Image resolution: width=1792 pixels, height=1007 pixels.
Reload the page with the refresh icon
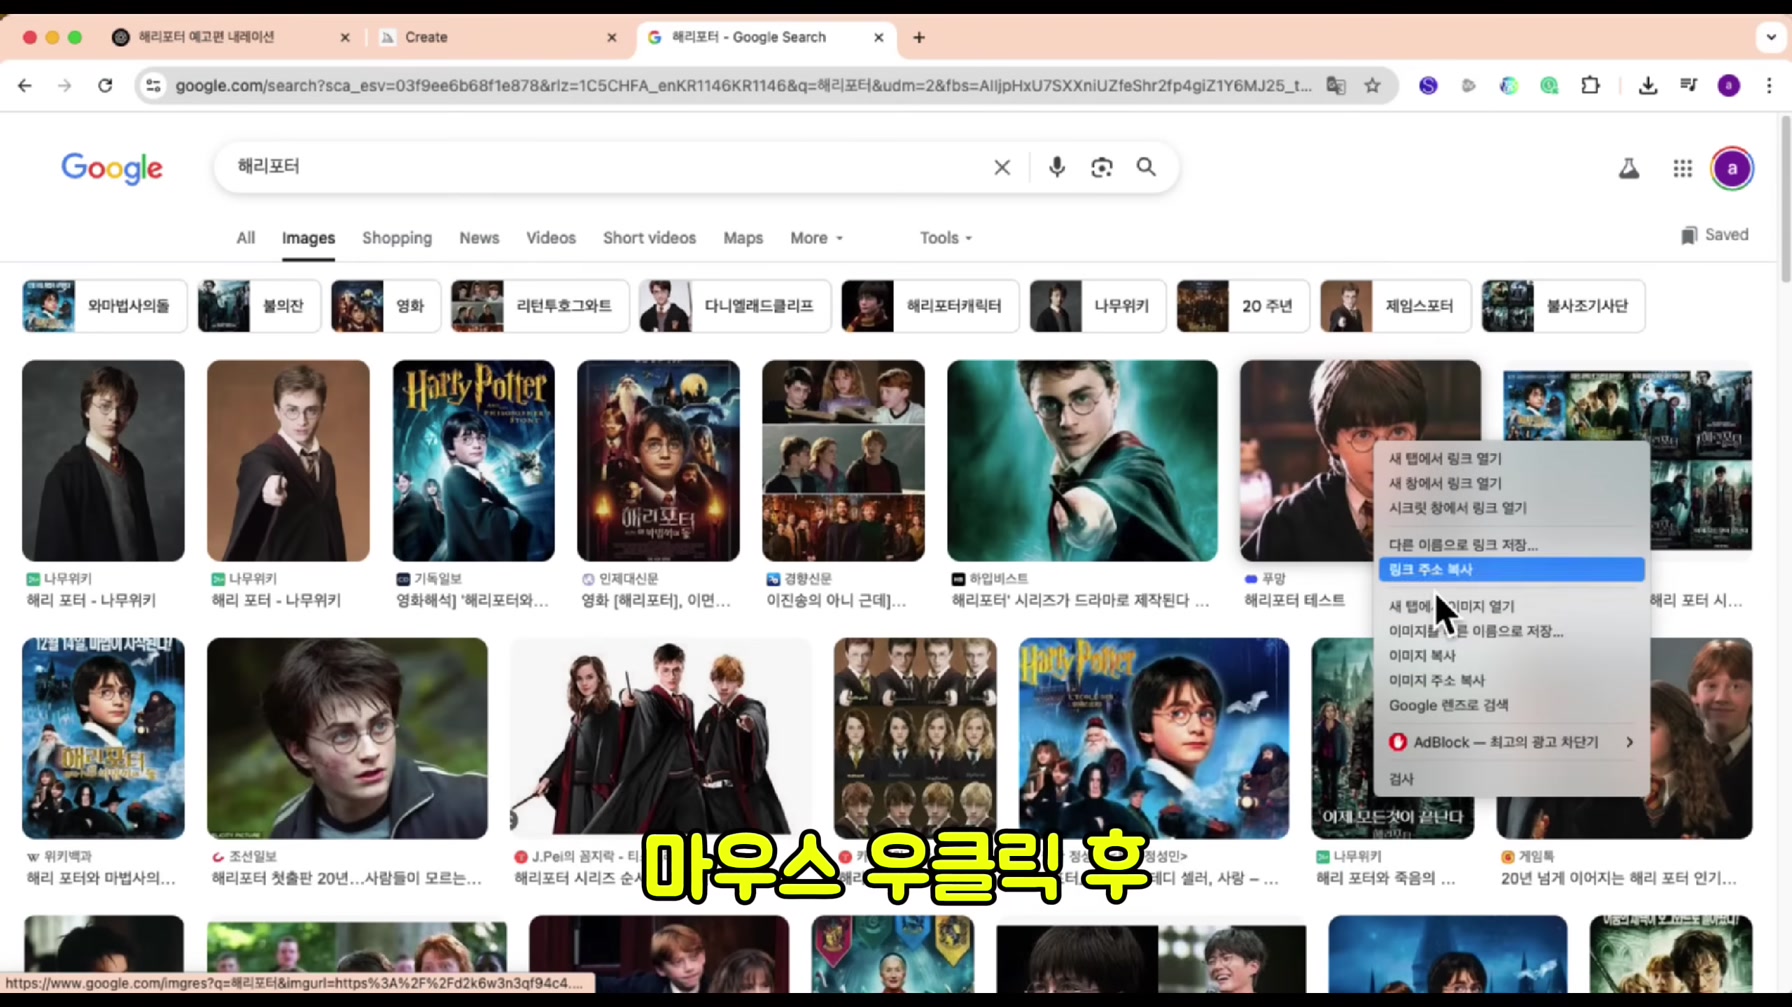(x=105, y=86)
